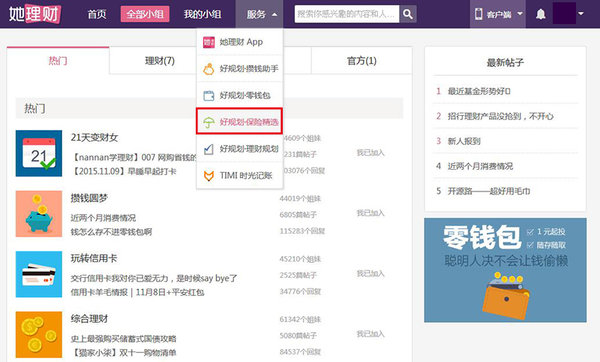This screenshot has height=362, width=600.
Task: Open the 【猫家小柒】双十一购物清单 post
Action: tap(124, 352)
